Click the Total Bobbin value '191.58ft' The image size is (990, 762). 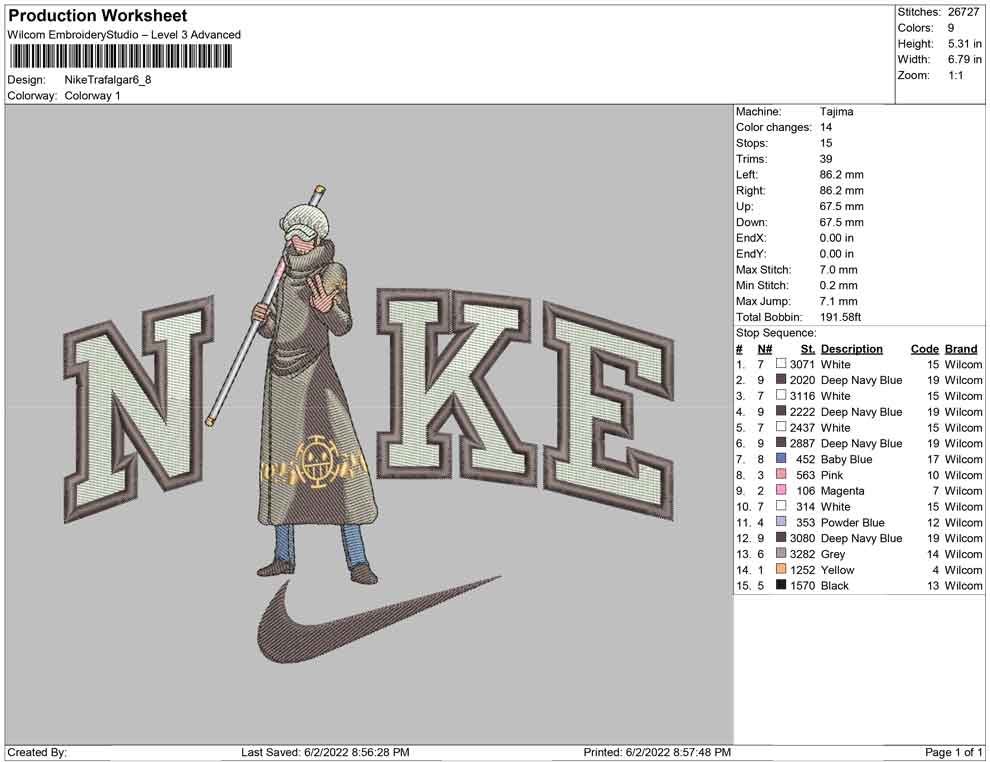point(840,317)
